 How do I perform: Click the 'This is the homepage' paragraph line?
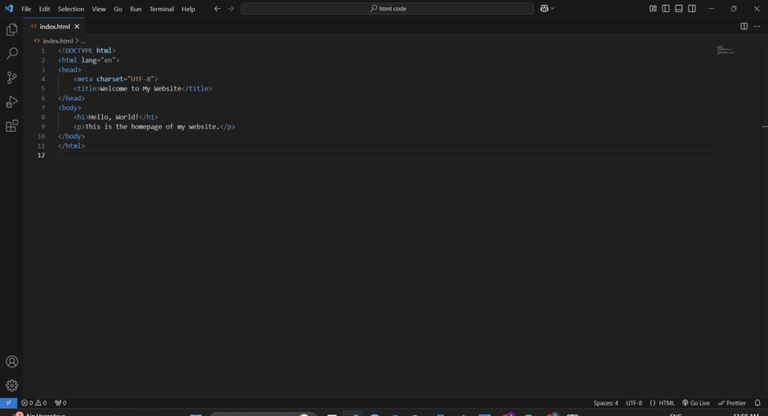154,126
